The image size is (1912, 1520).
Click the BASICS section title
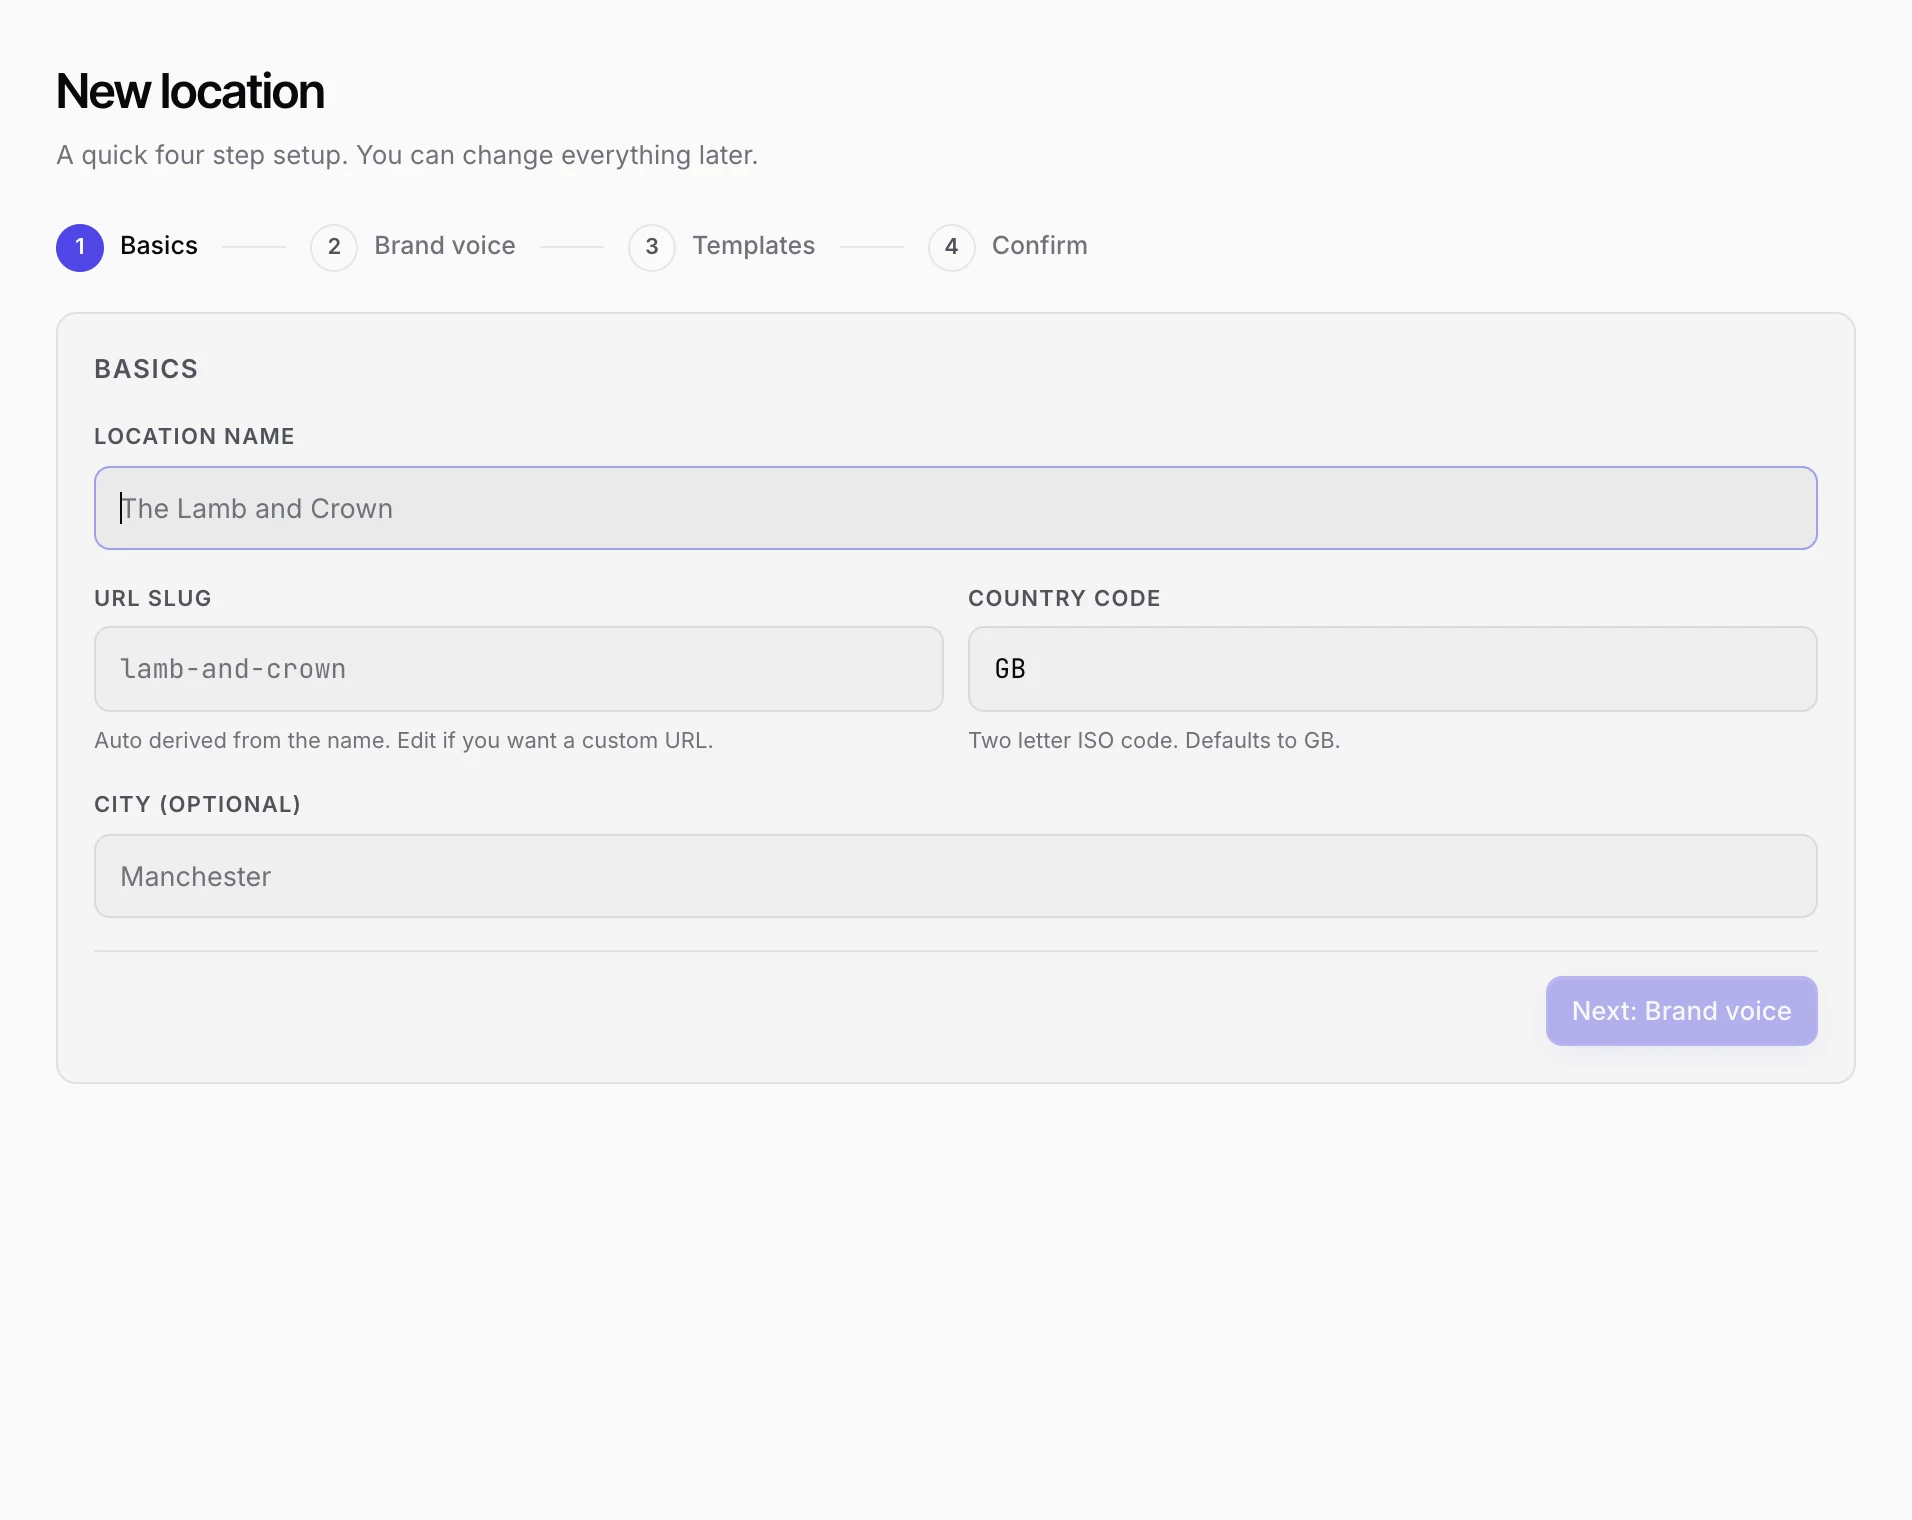(146, 369)
